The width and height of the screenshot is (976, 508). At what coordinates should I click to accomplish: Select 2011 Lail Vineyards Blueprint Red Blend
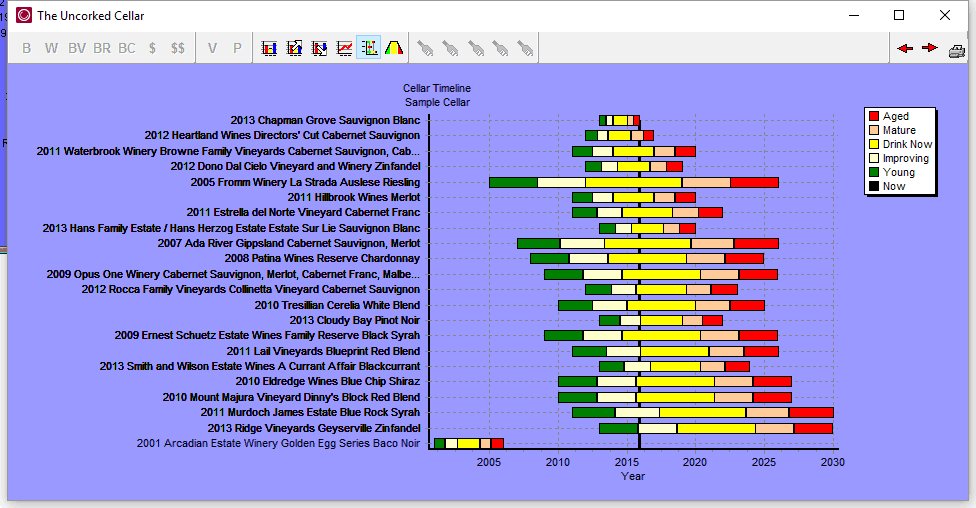[323, 352]
